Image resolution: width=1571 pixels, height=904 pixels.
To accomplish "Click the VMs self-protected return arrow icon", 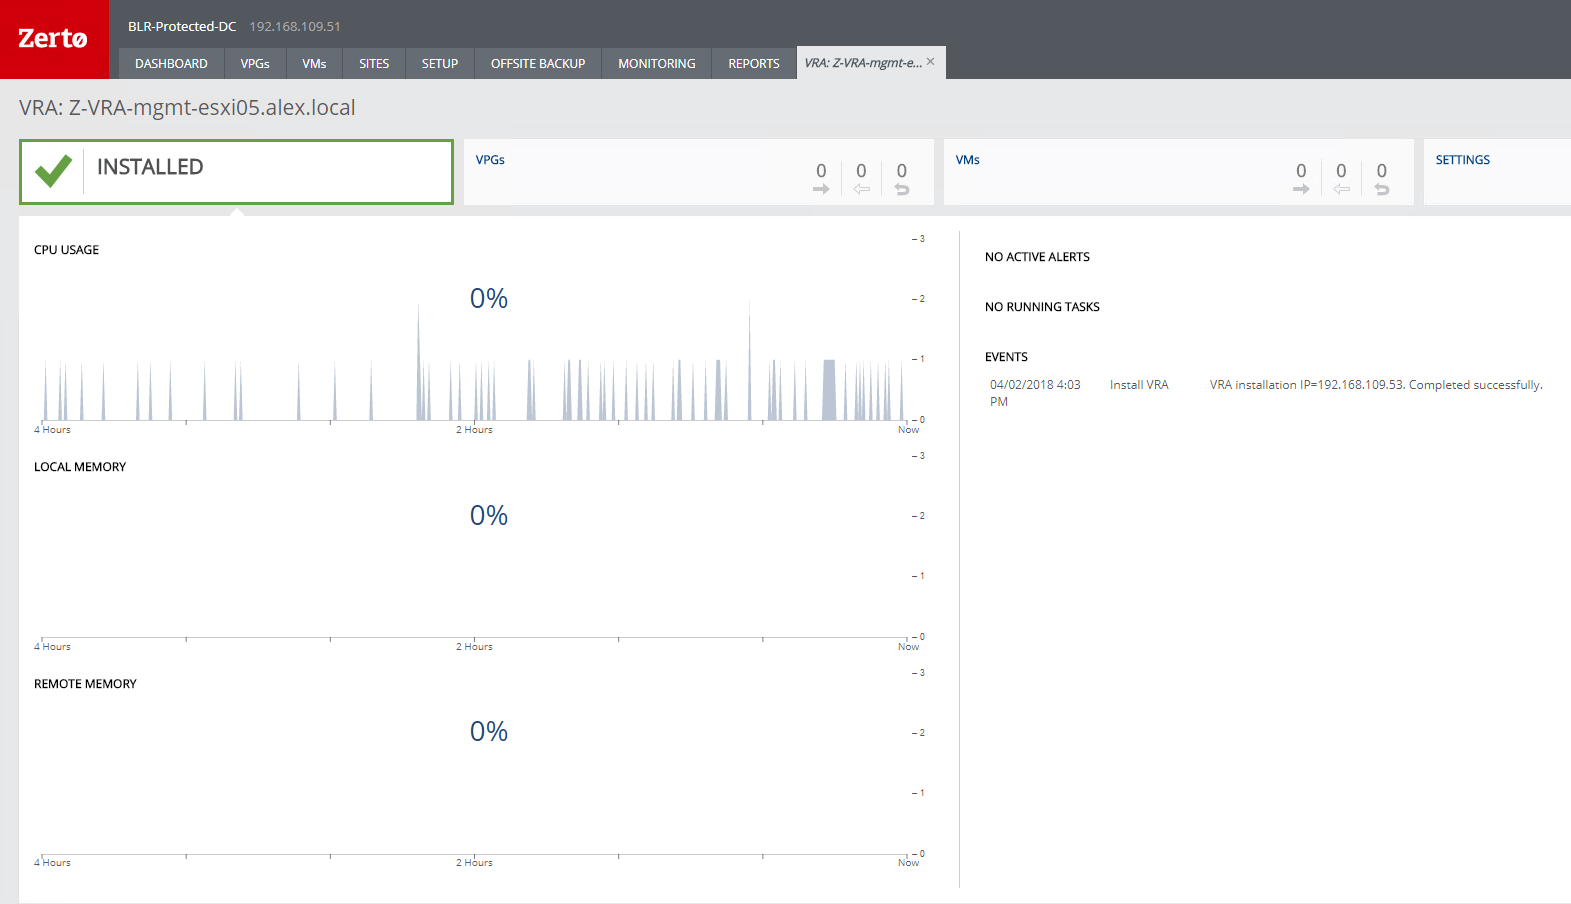I will coord(1382,189).
